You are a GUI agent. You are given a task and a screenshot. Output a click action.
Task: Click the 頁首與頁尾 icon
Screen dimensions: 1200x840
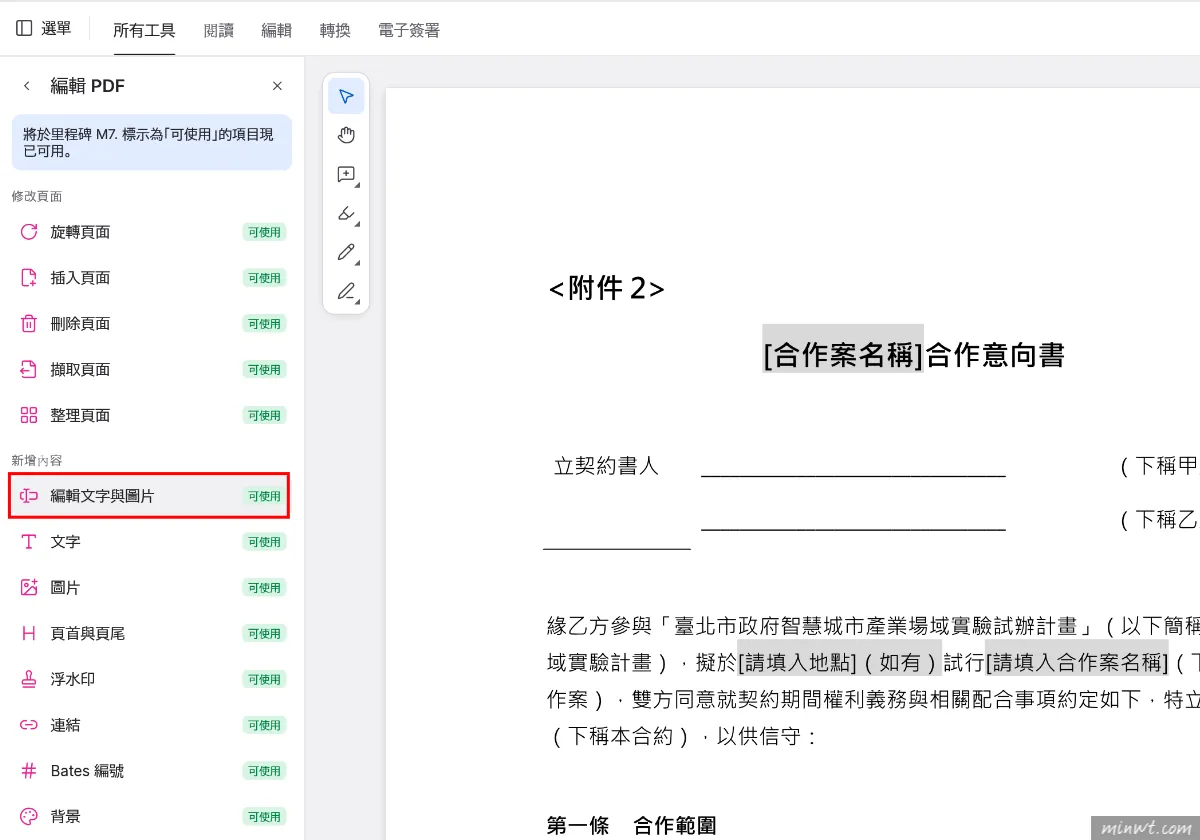[x=29, y=633]
